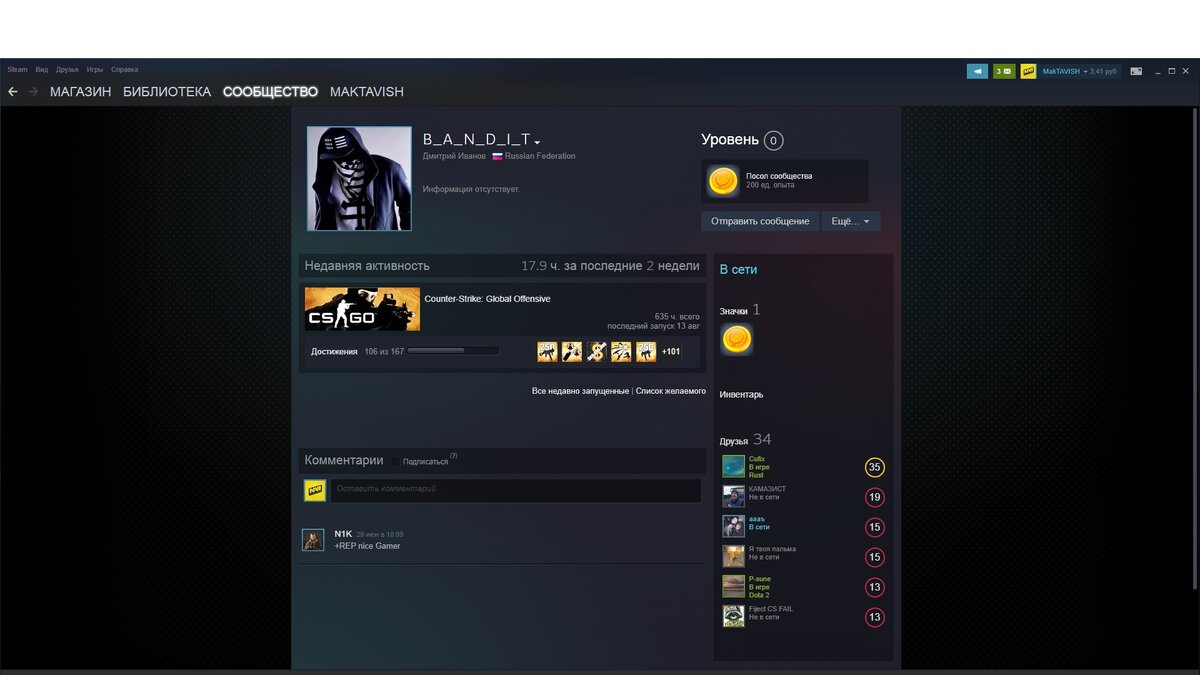
Task: Click the 3,41 руб wallet balance
Action: pos(1103,71)
